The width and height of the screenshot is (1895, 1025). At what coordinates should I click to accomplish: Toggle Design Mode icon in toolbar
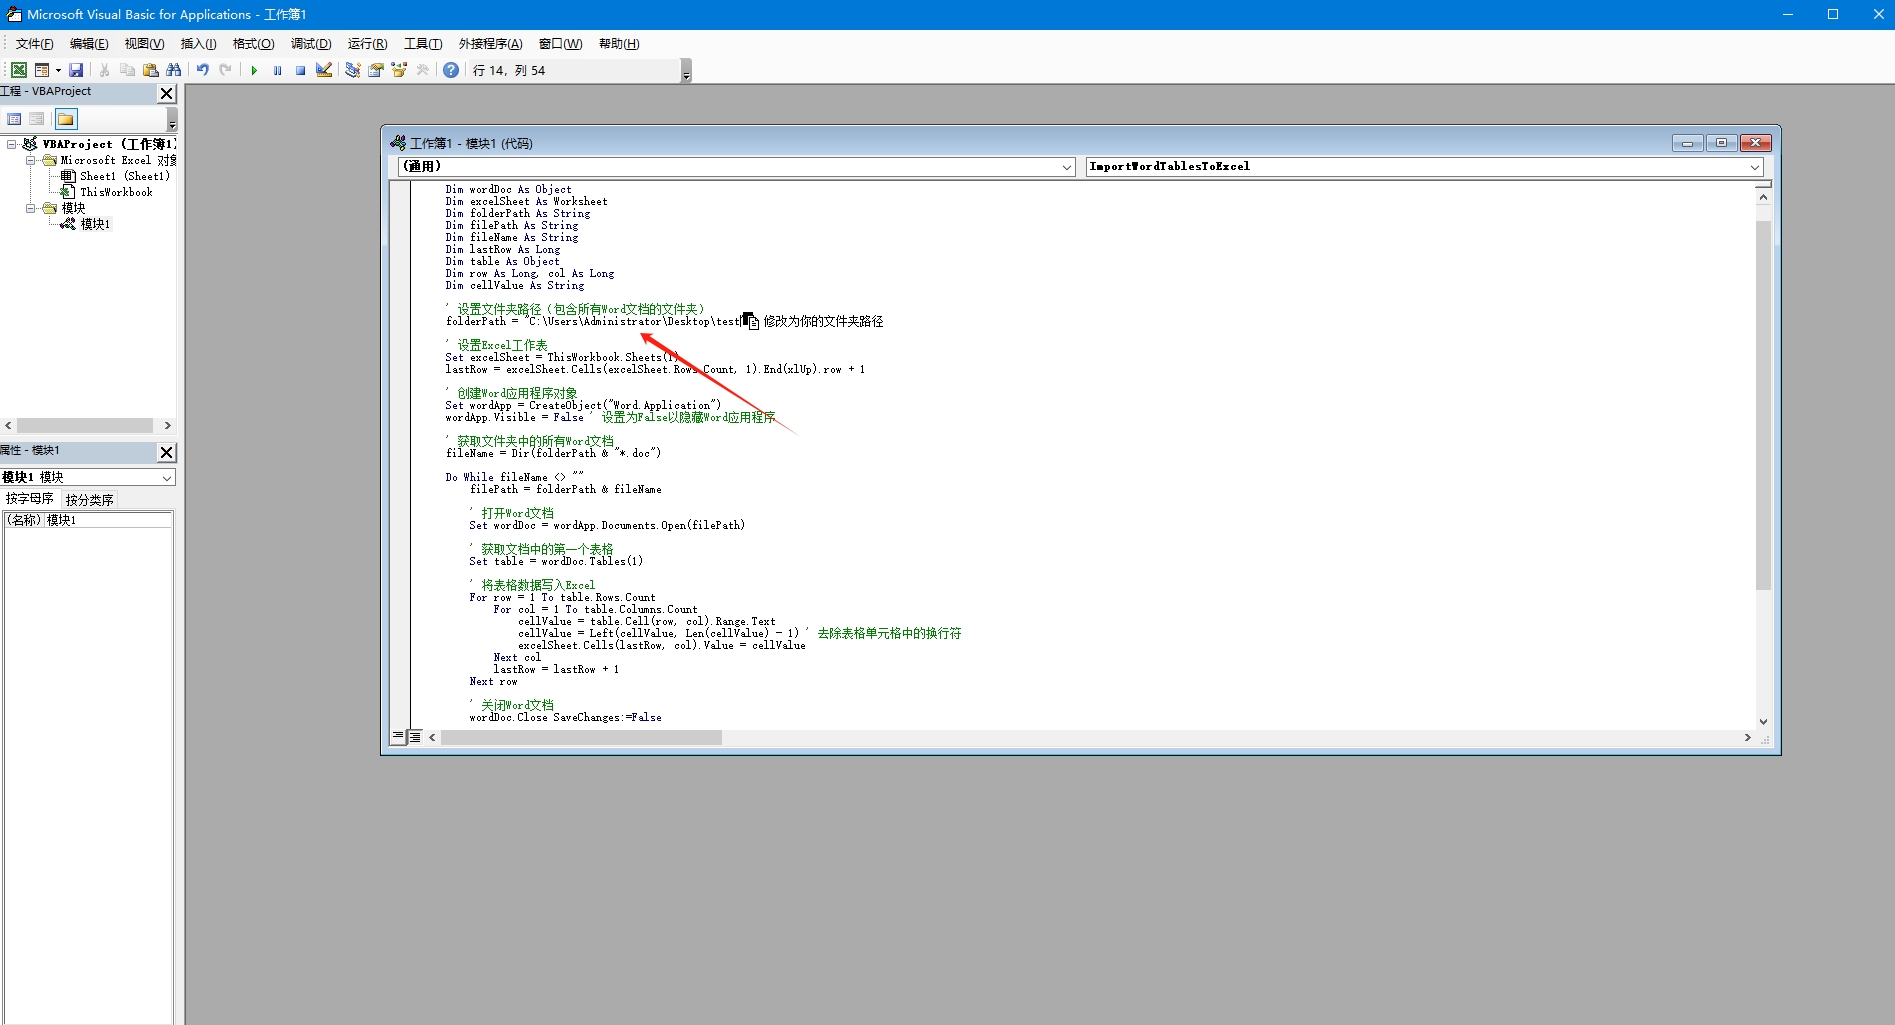pos(324,70)
